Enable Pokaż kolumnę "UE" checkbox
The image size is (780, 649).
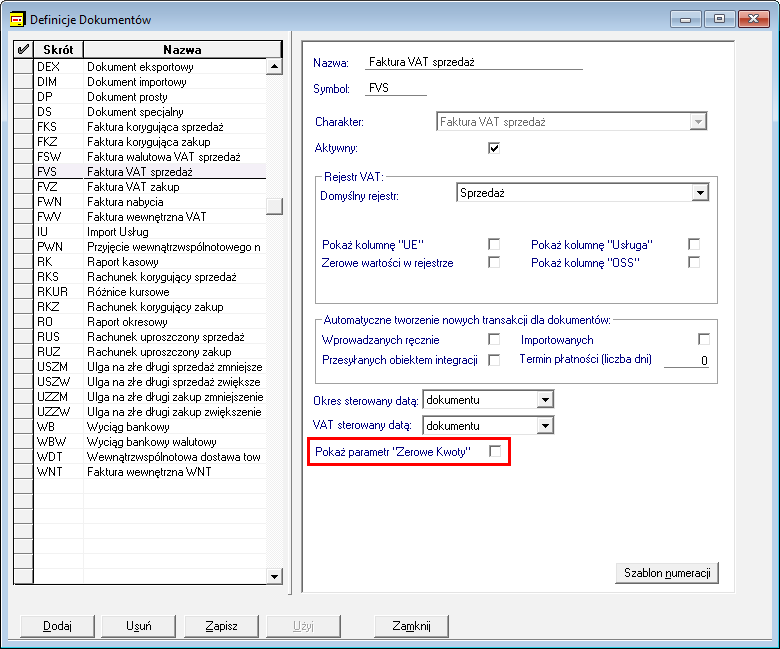(494, 244)
